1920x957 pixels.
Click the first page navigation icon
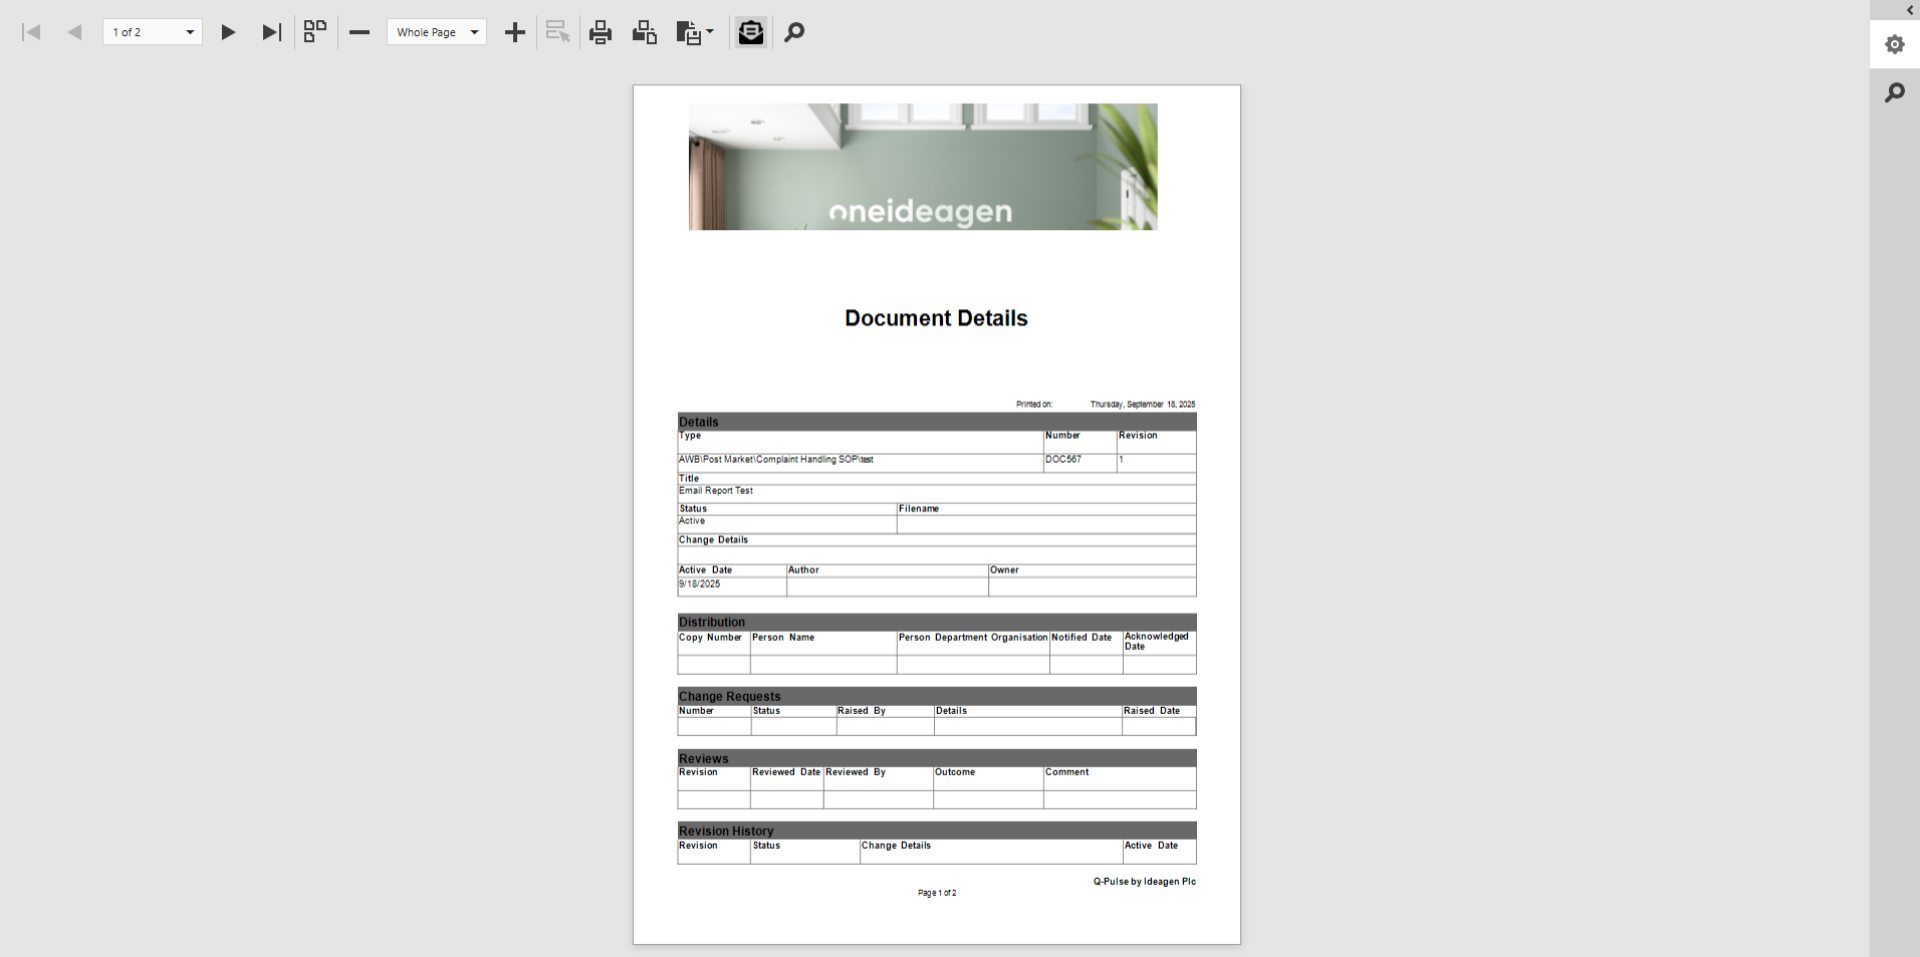tap(31, 32)
